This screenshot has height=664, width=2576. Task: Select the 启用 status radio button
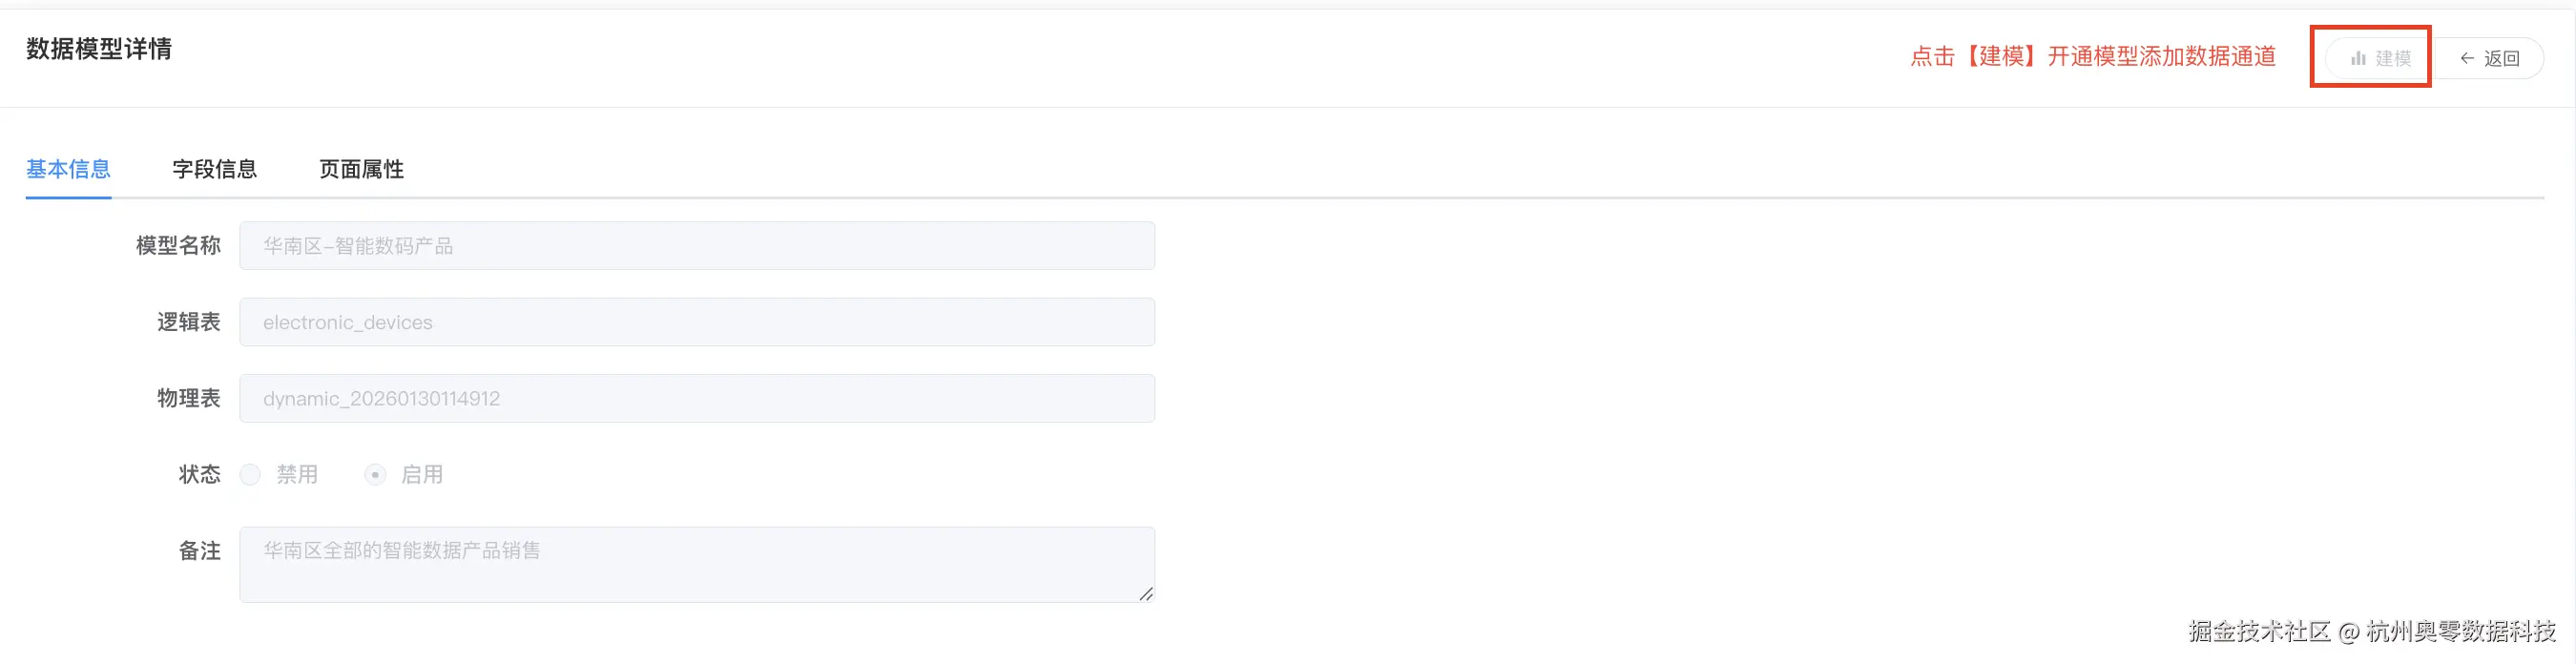pos(375,474)
